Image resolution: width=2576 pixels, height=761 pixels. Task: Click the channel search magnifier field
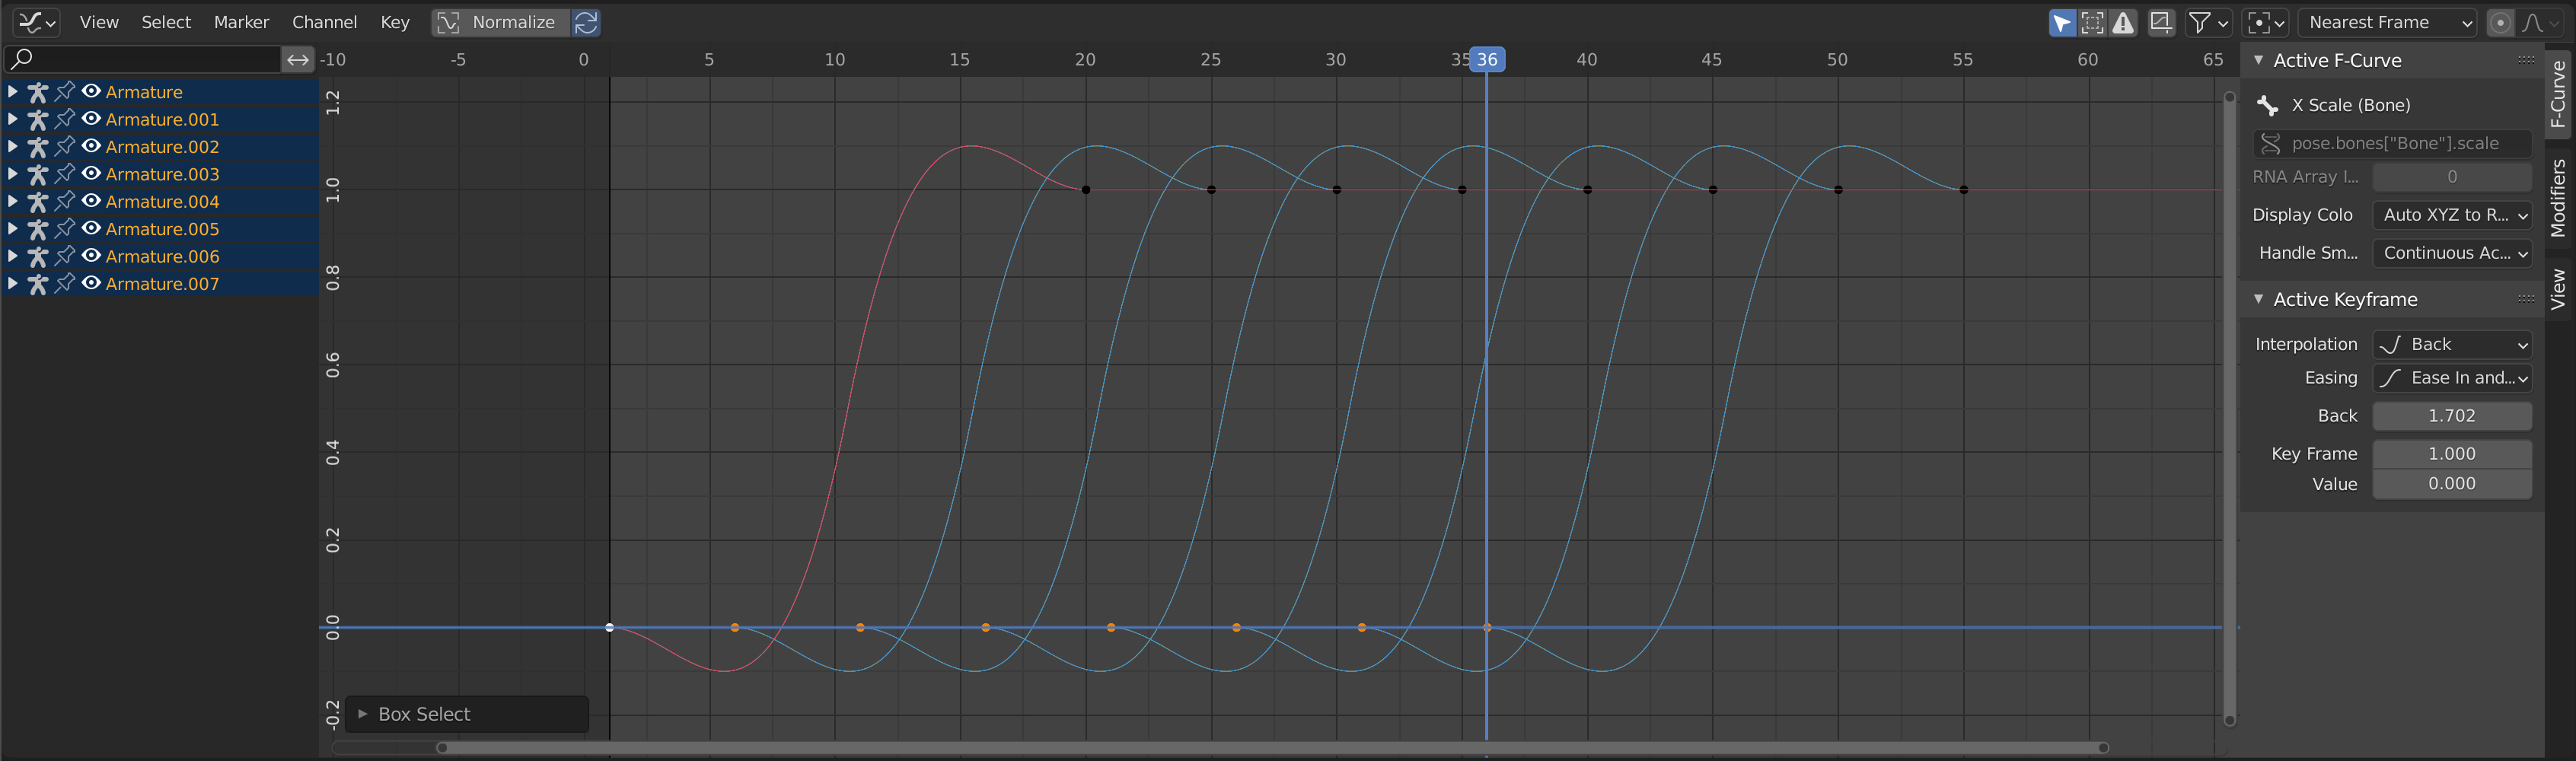(142, 59)
